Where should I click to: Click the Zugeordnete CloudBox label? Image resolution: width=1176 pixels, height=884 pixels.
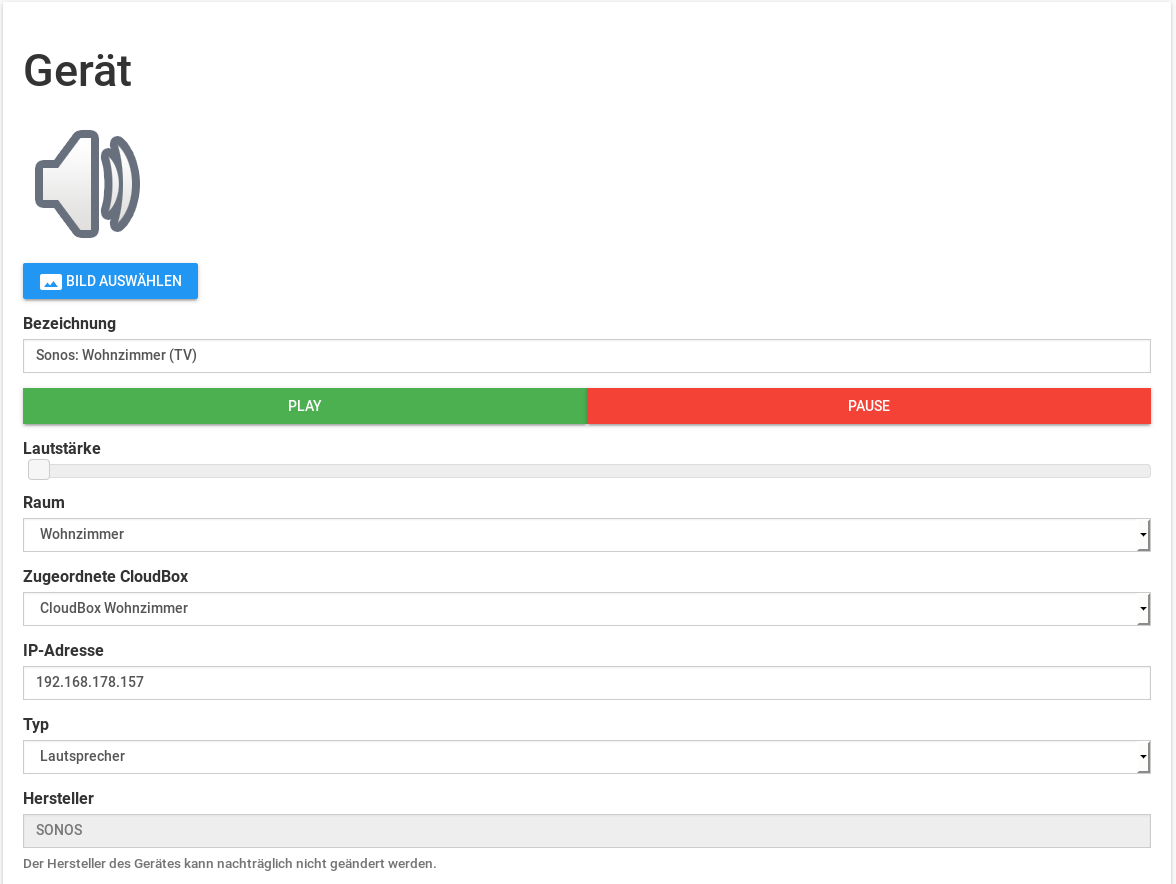[105, 577]
